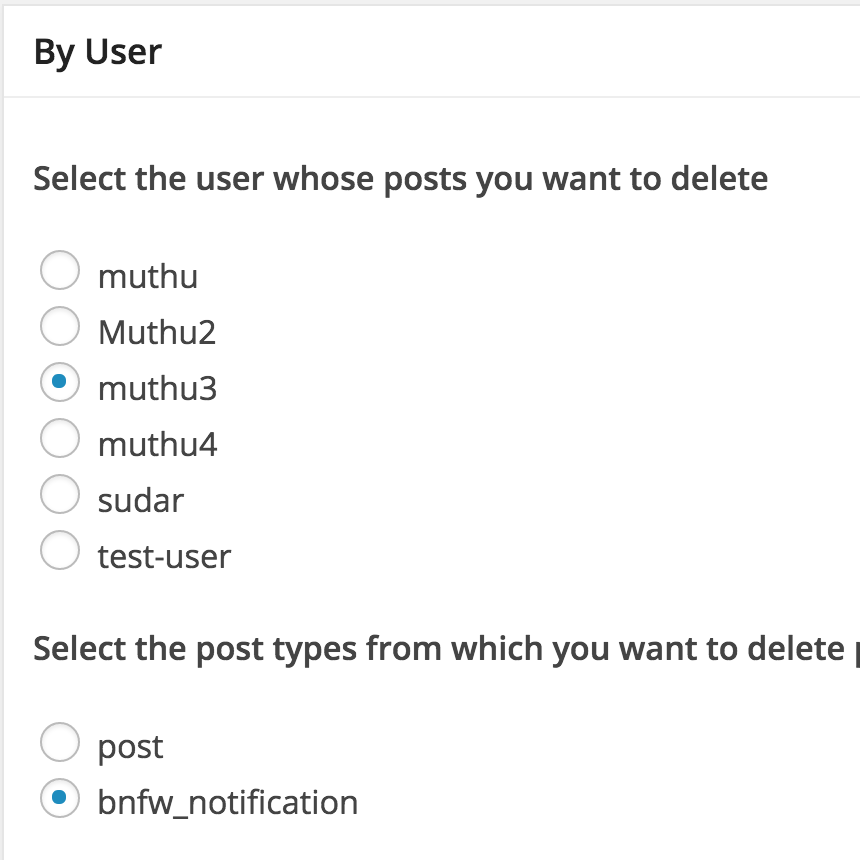This screenshot has width=860, height=860.
Task: Click the bnfw_notification radio button
Action: coord(59,798)
